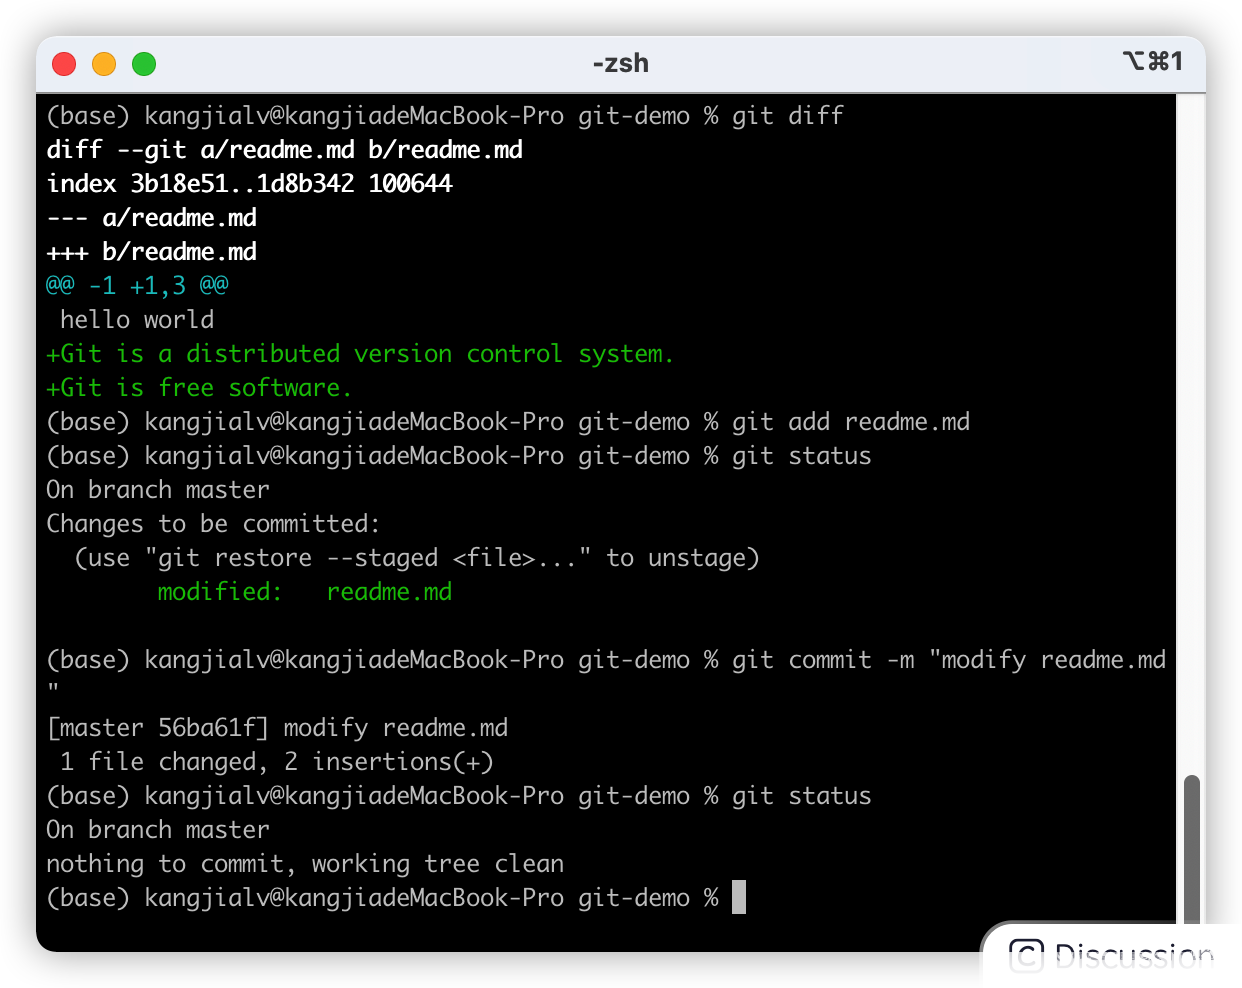Click 'diff --git a/readme.md b/readme.md' line

click(x=285, y=150)
